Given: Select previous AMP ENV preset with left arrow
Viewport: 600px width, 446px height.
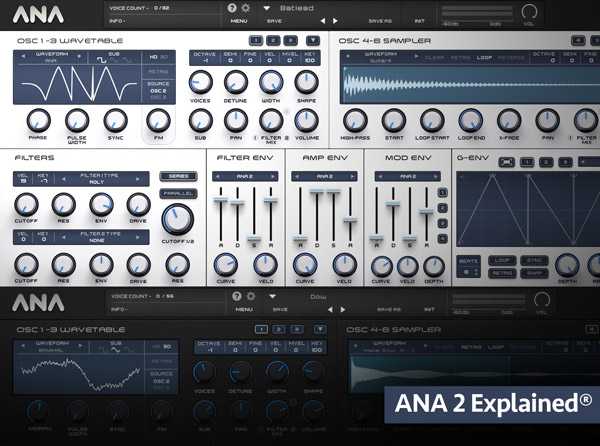Looking at the screenshot, I should coord(296,176).
